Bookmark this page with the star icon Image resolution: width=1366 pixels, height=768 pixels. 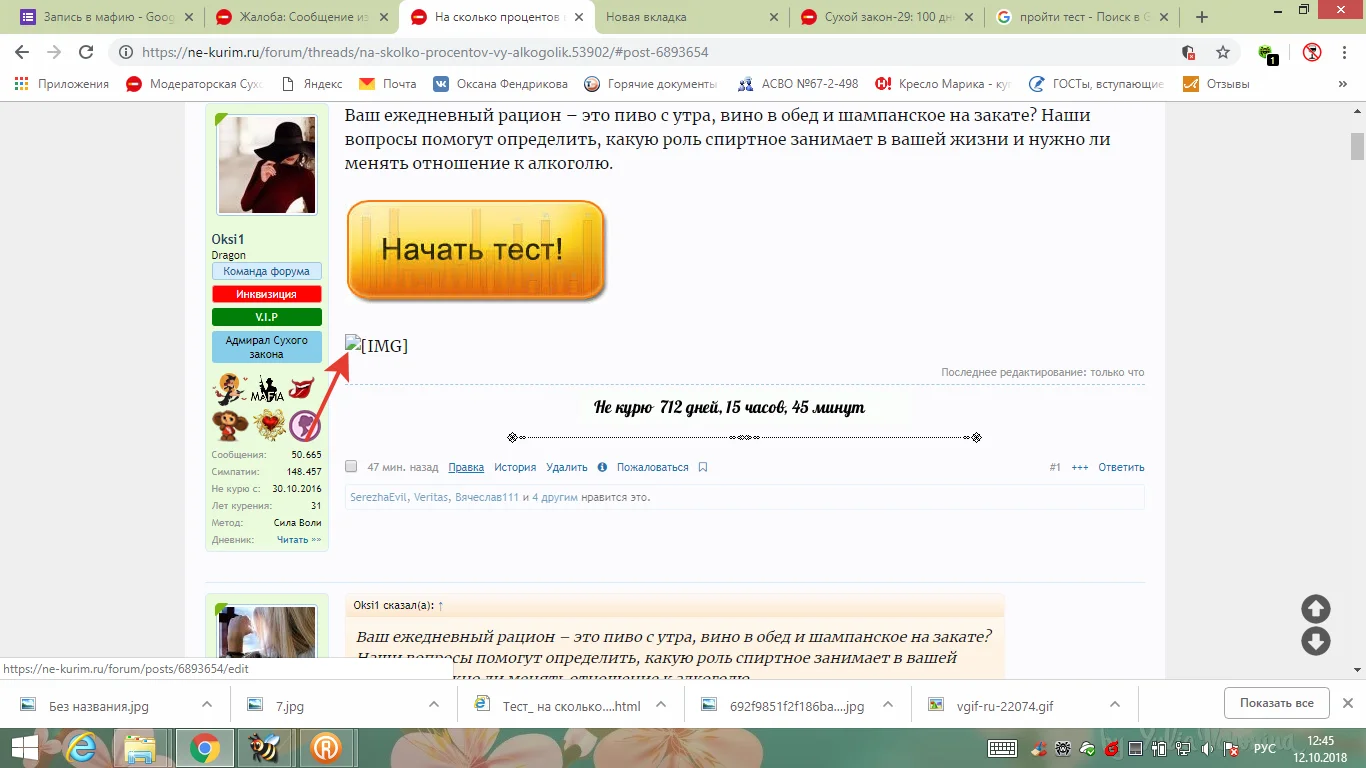coord(1222,52)
